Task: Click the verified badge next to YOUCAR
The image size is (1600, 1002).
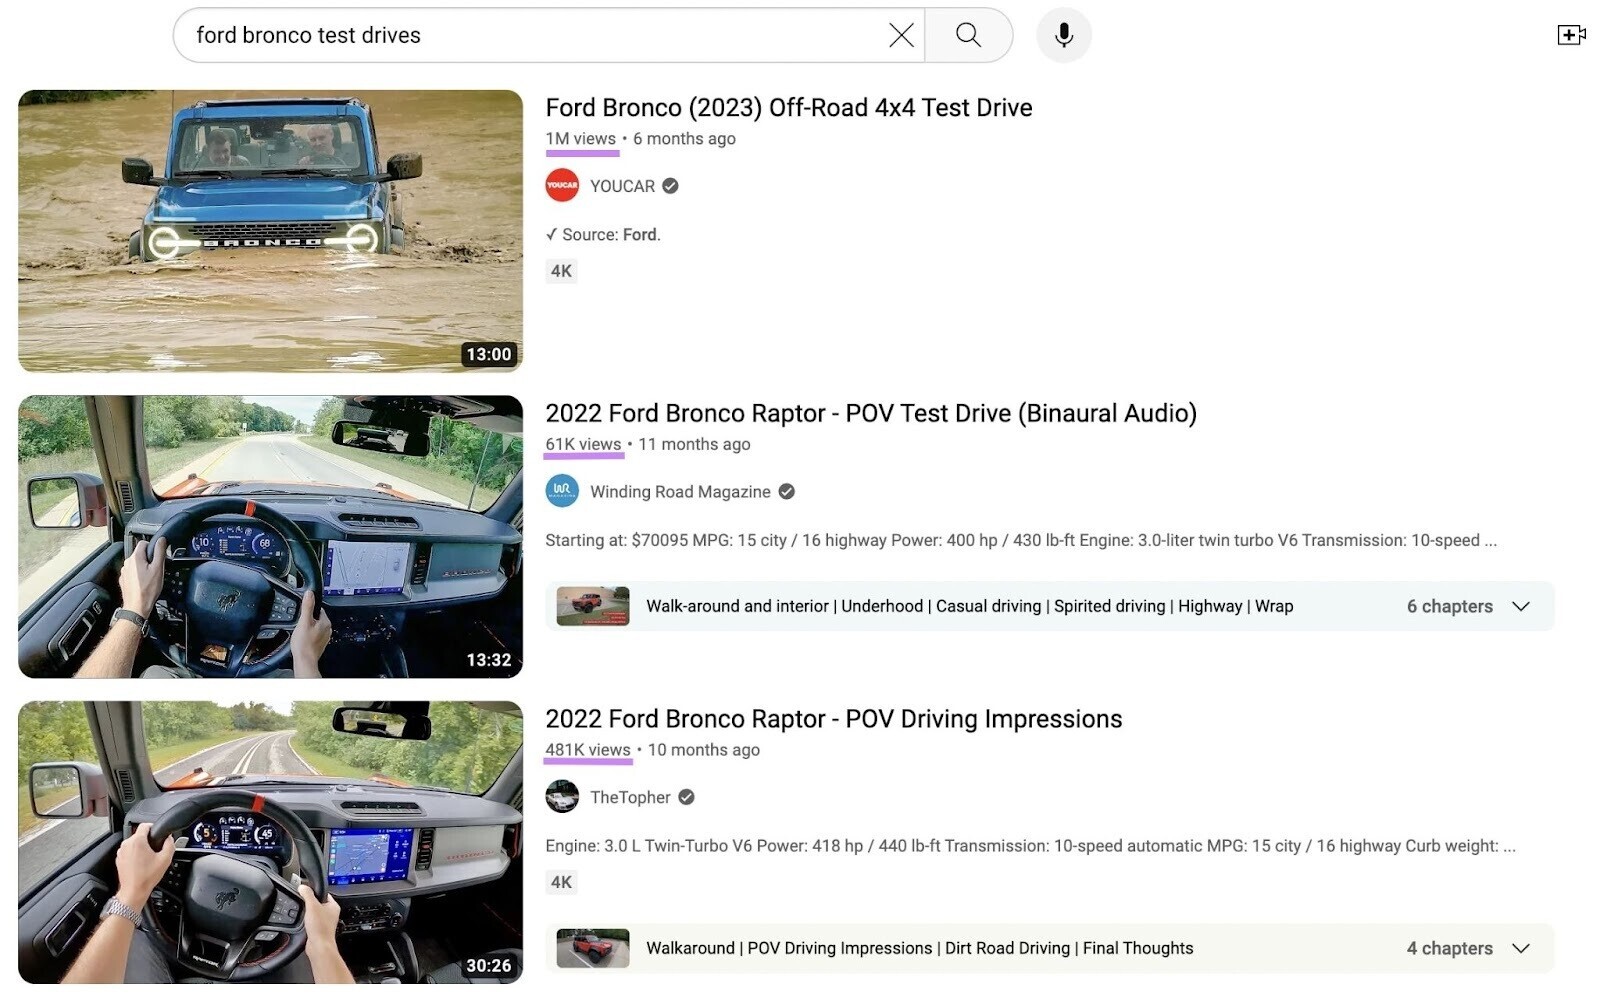Action: point(670,186)
